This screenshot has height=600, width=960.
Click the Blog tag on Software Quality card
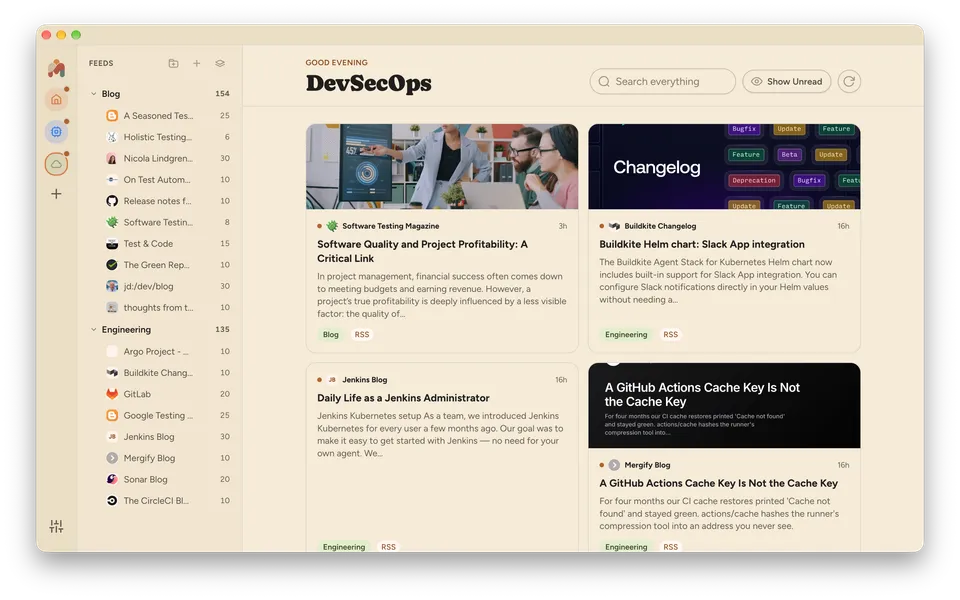tap(331, 334)
